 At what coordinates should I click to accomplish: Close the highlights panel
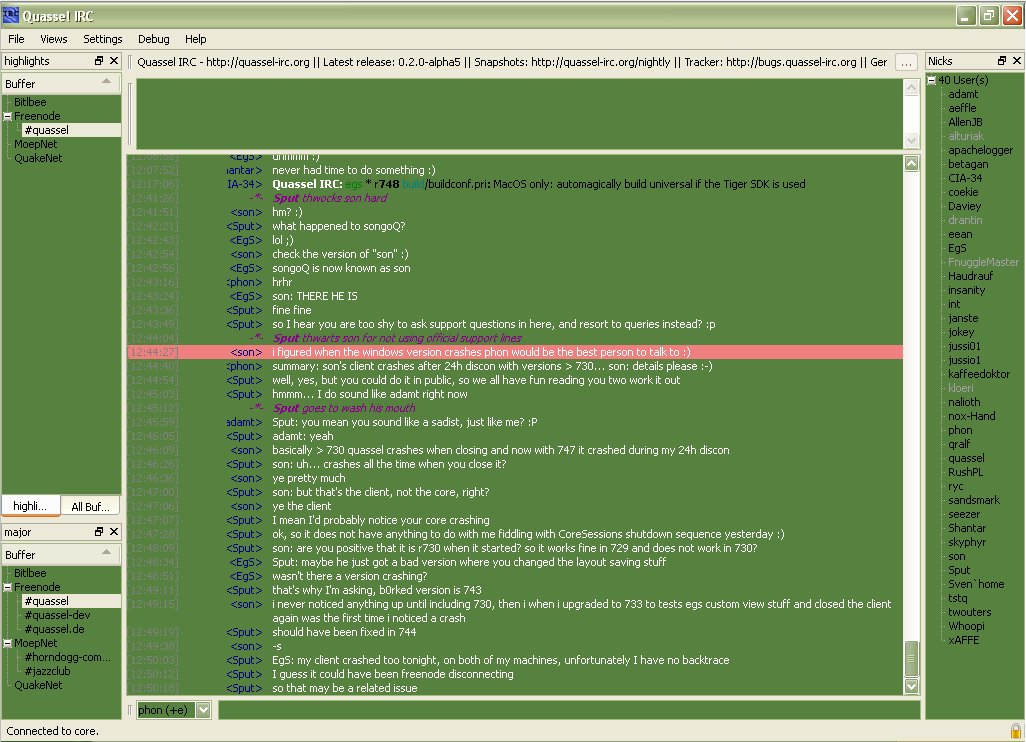[x=114, y=61]
